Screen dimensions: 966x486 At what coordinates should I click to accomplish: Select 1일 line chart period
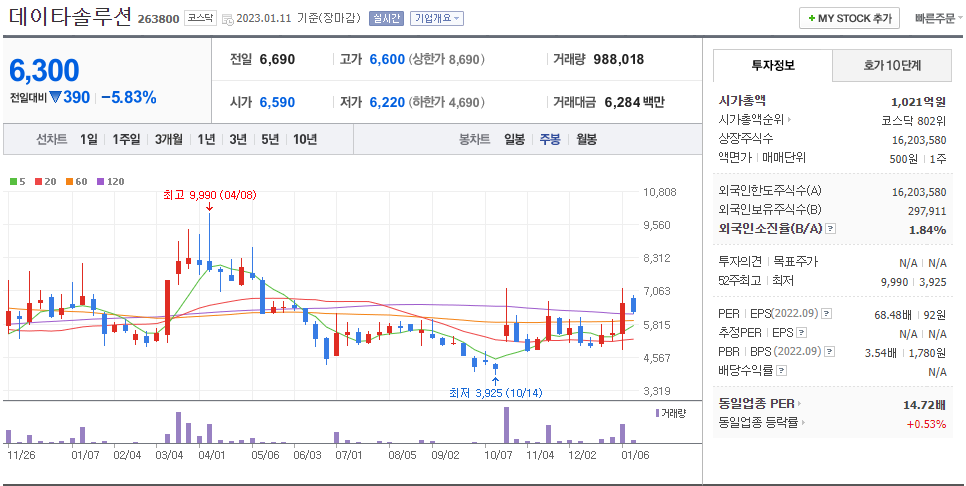[x=89, y=140]
